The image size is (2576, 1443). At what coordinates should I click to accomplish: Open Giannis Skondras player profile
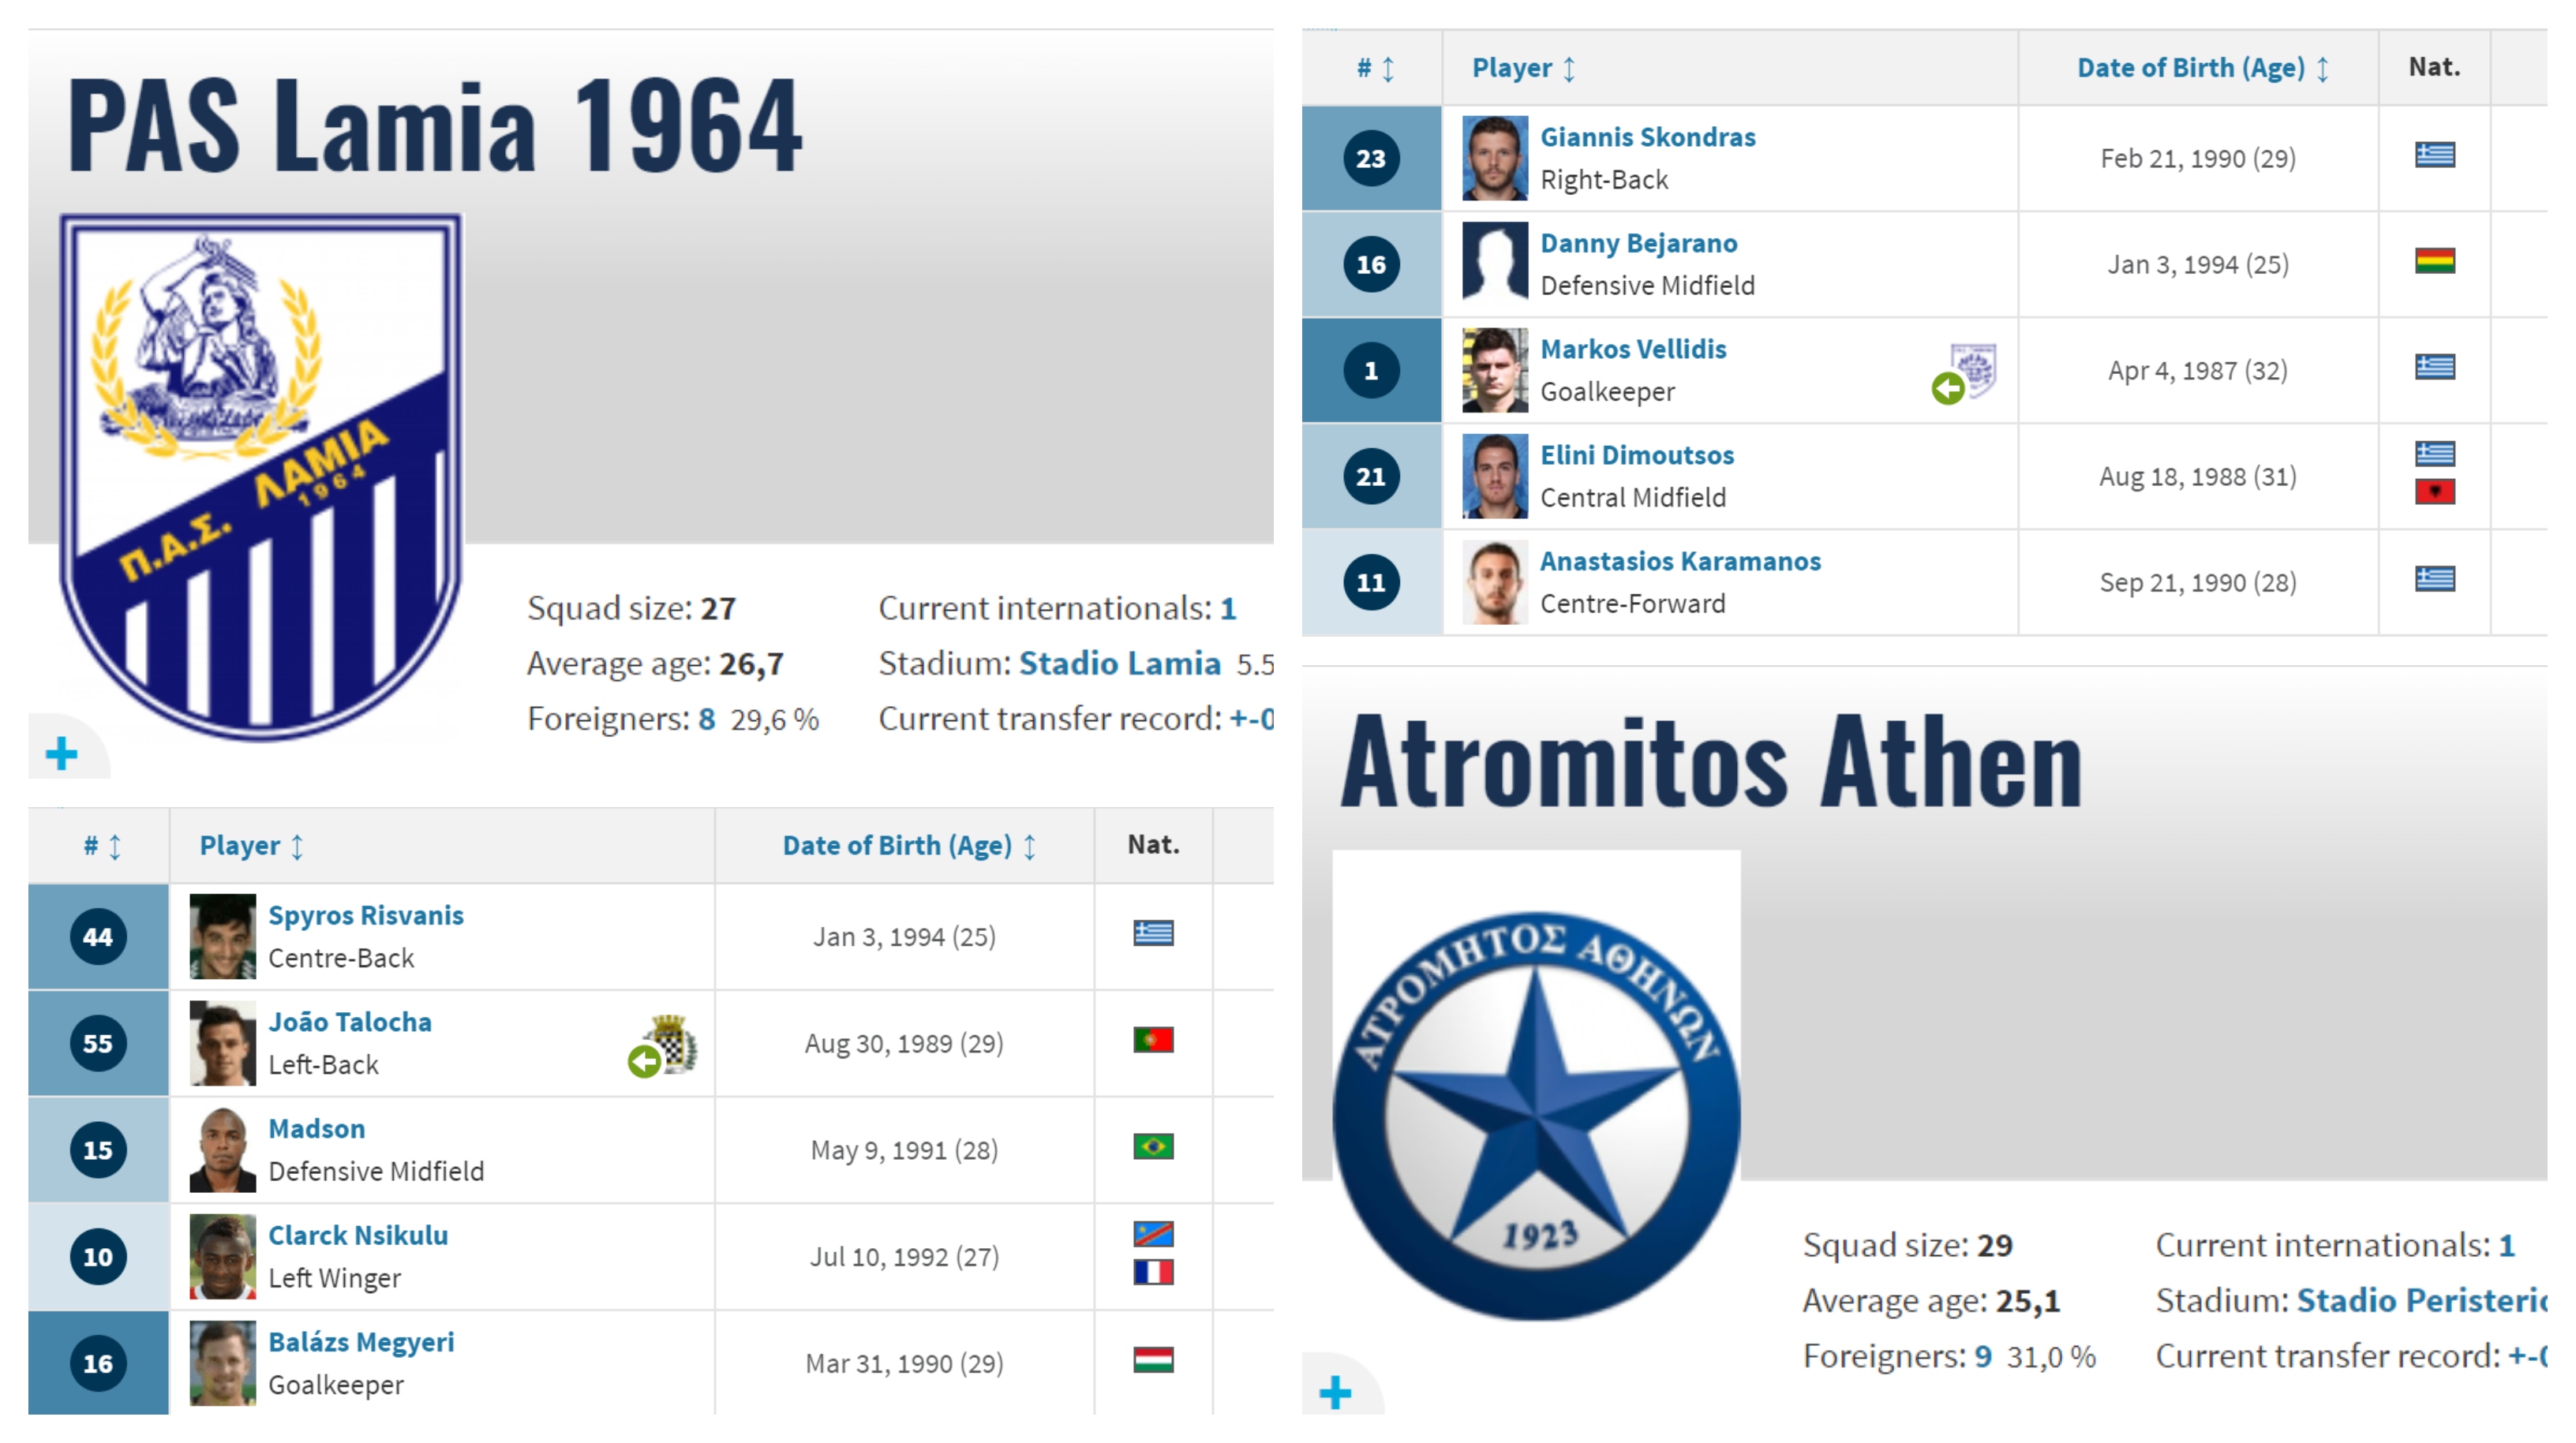click(x=1648, y=137)
